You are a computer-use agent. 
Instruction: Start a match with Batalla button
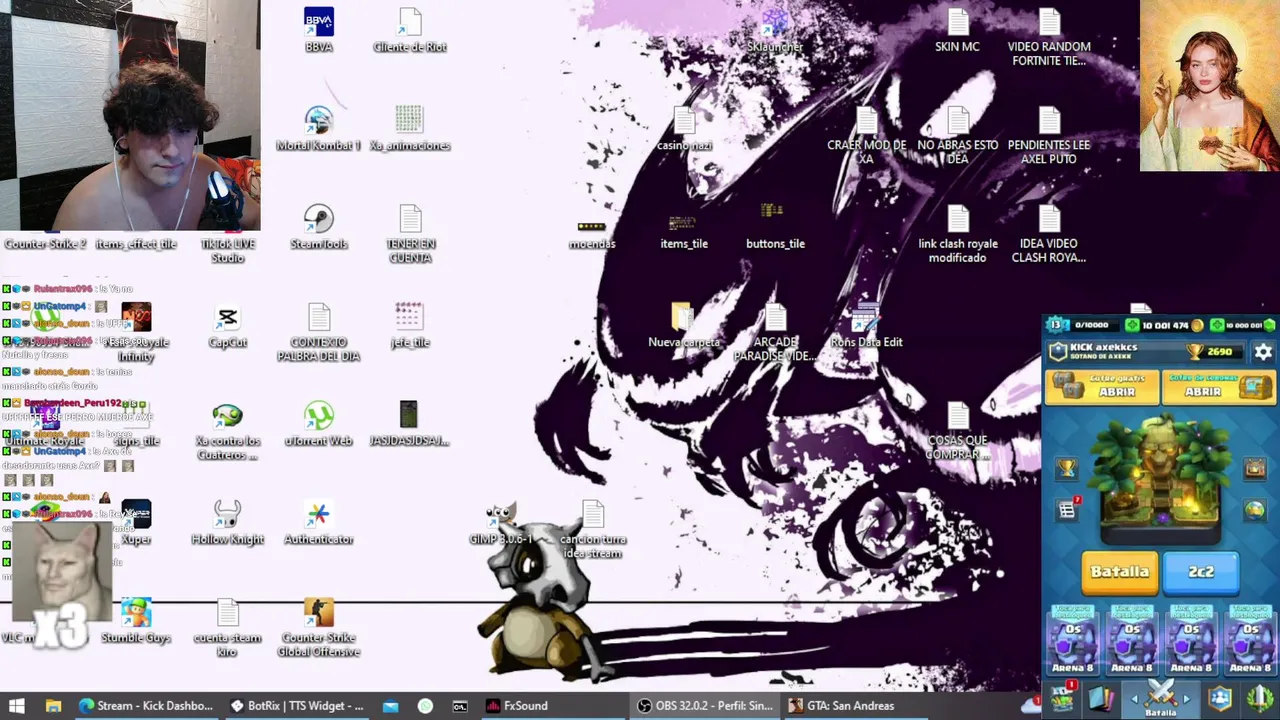click(1119, 572)
